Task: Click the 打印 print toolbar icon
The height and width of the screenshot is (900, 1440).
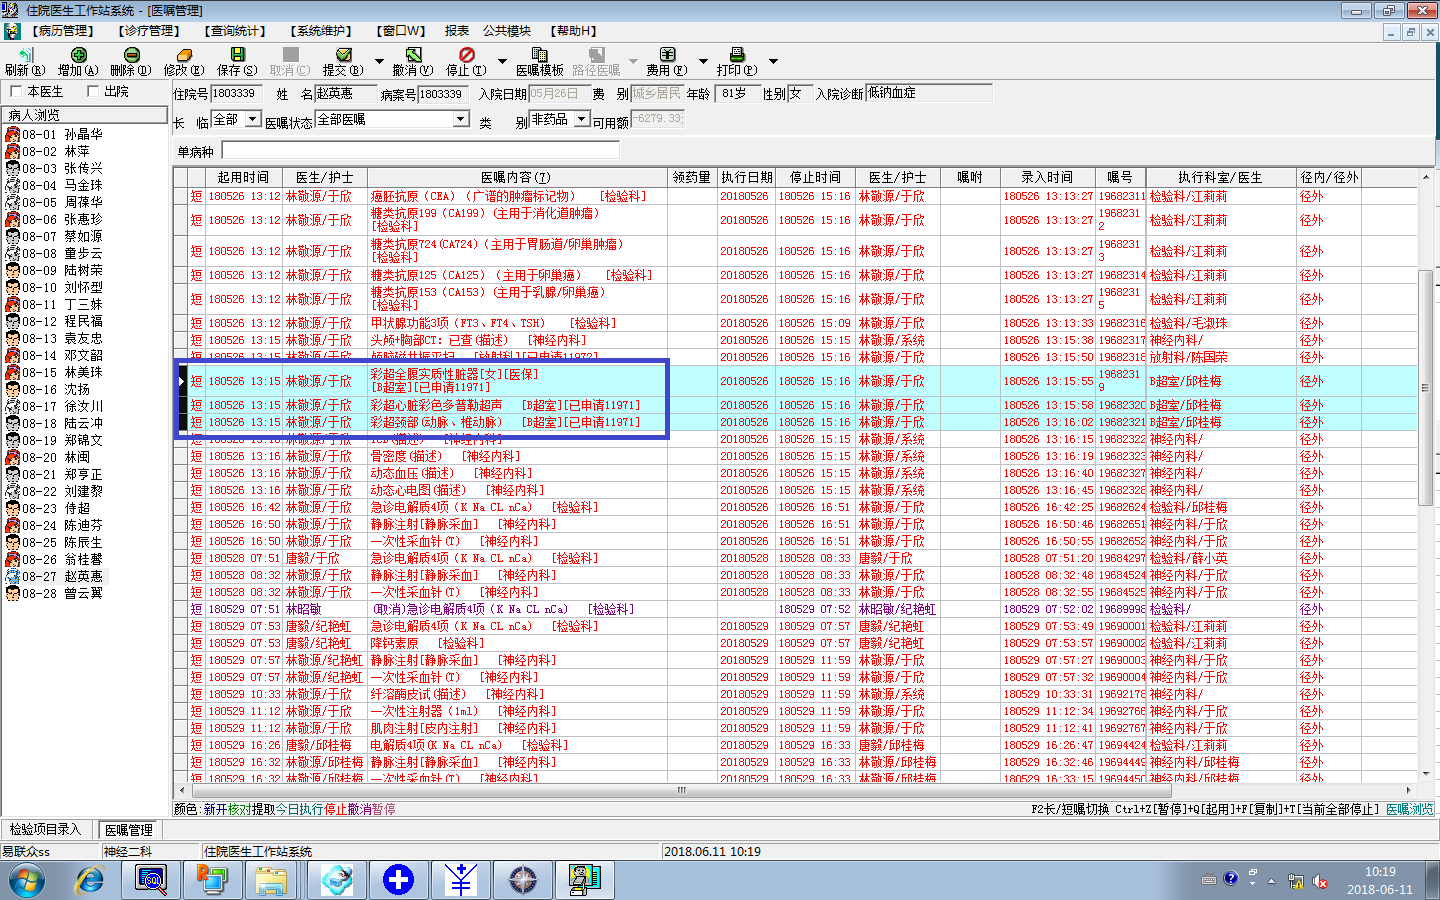Action: point(737,54)
